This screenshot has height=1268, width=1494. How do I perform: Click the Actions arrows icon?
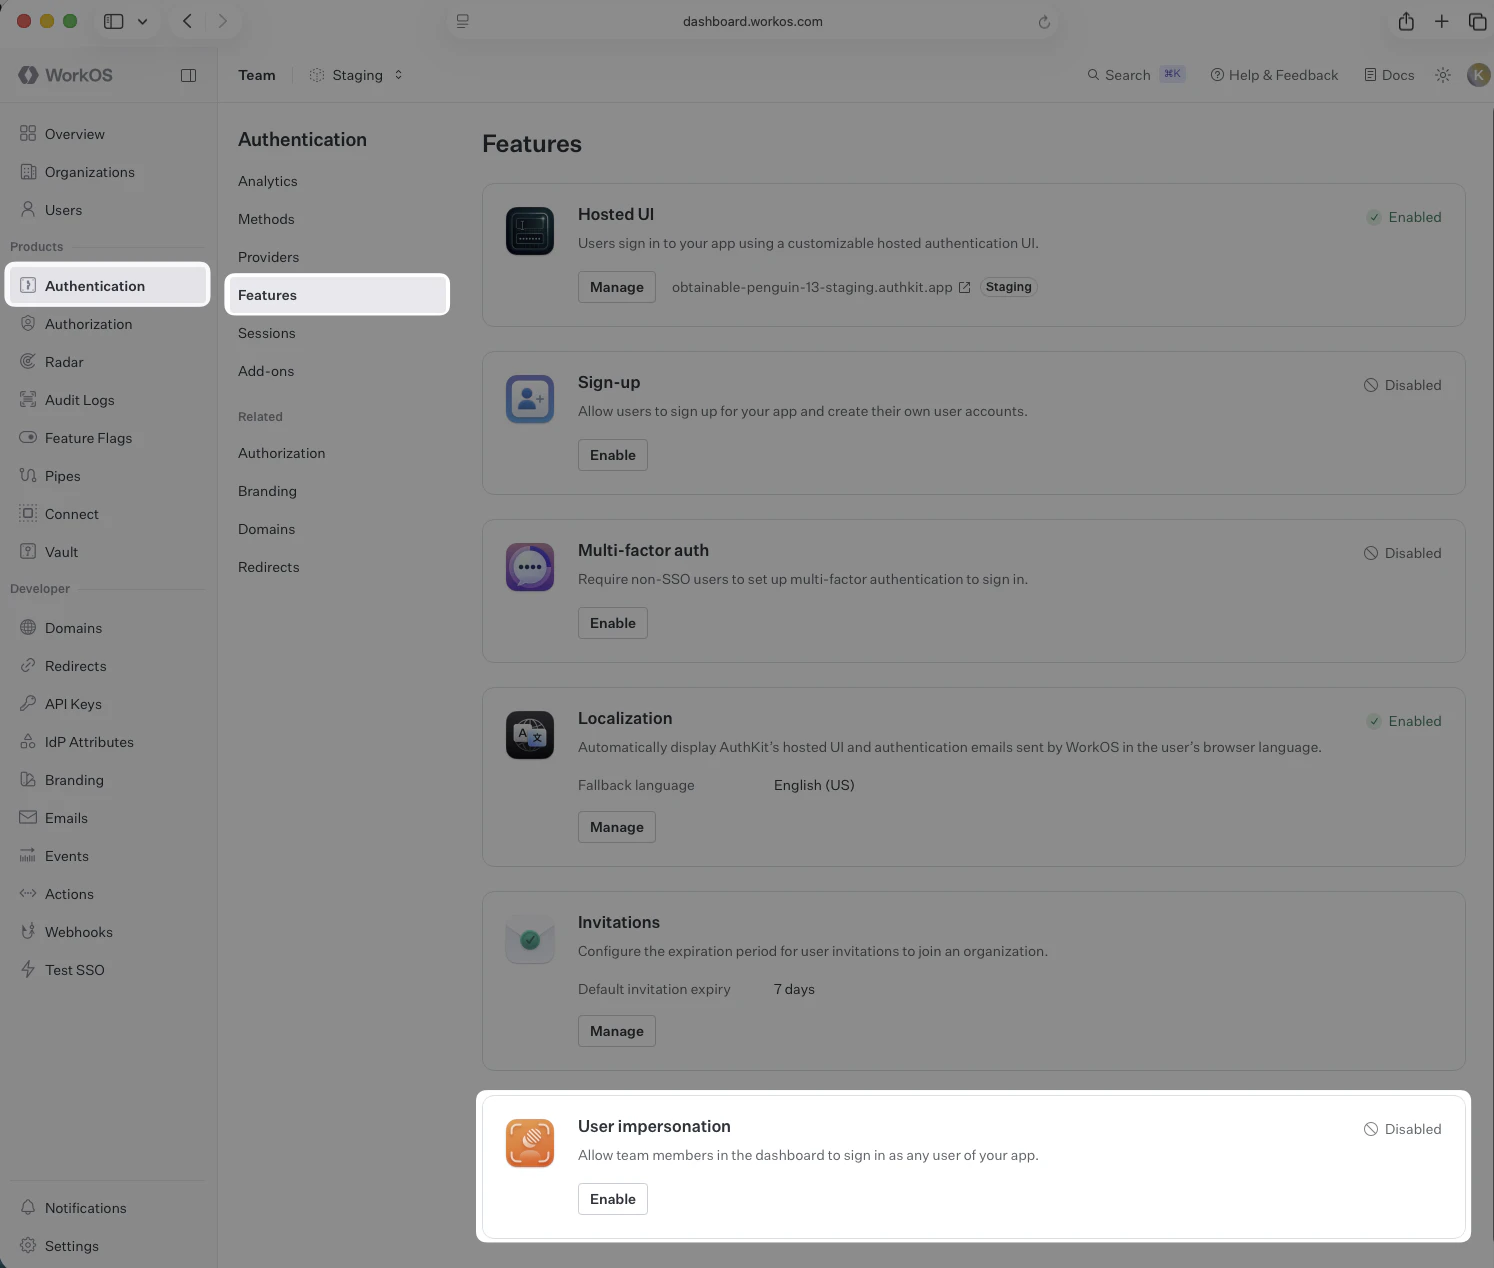coord(28,894)
